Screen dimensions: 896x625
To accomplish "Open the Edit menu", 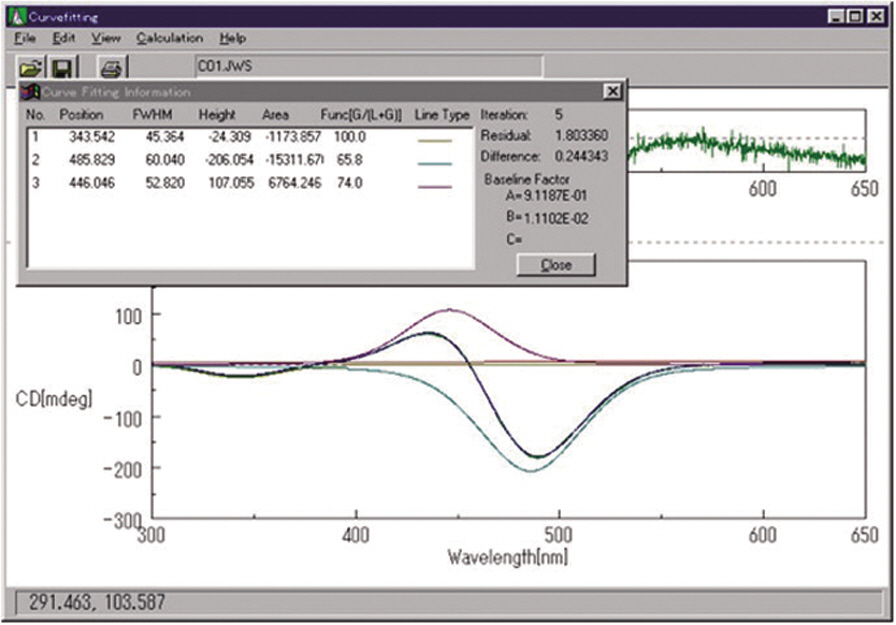I will (x=64, y=38).
